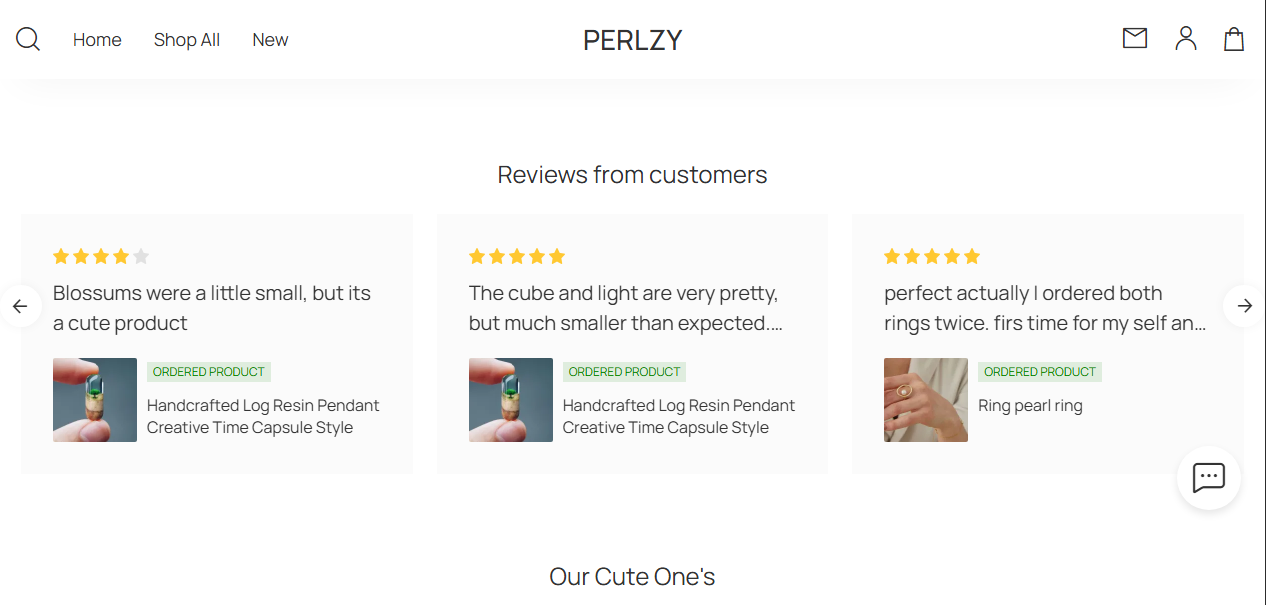The height and width of the screenshot is (605, 1266).
Task: Select the New menu item
Action: coord(270,40)
